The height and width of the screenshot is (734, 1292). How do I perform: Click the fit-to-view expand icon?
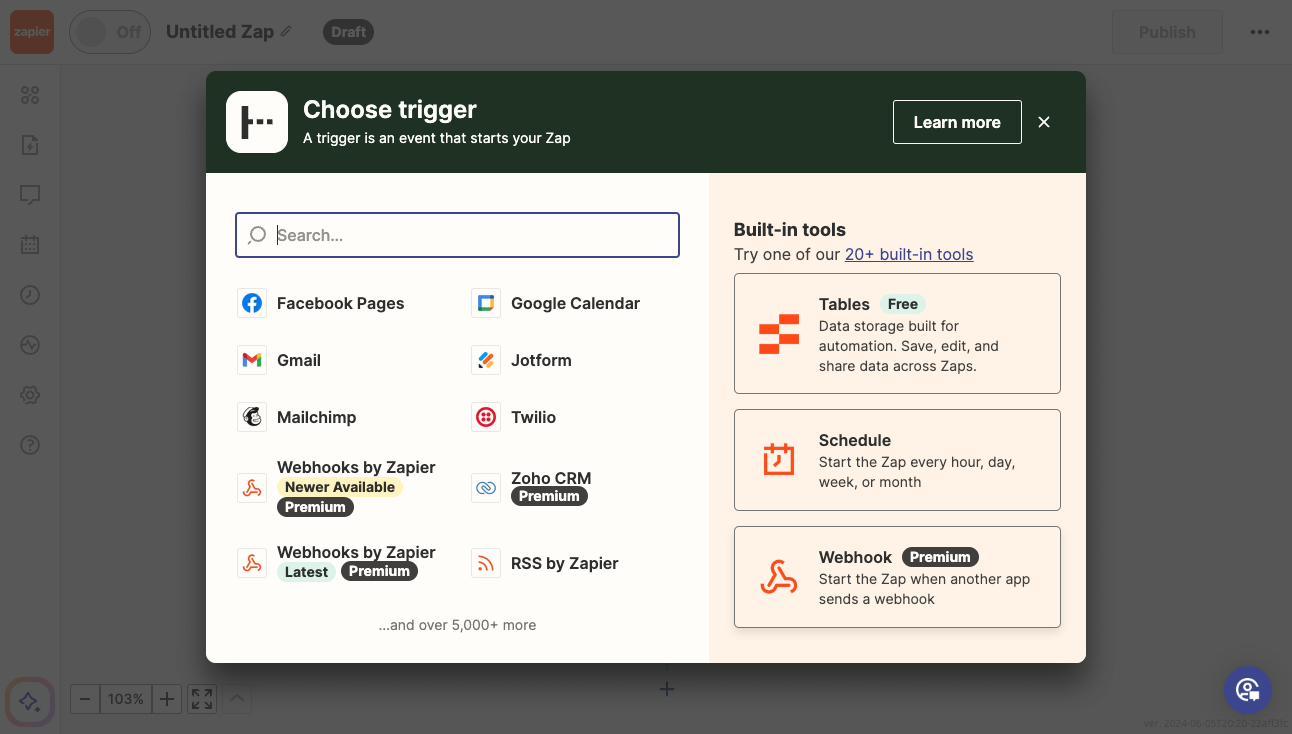202,699
